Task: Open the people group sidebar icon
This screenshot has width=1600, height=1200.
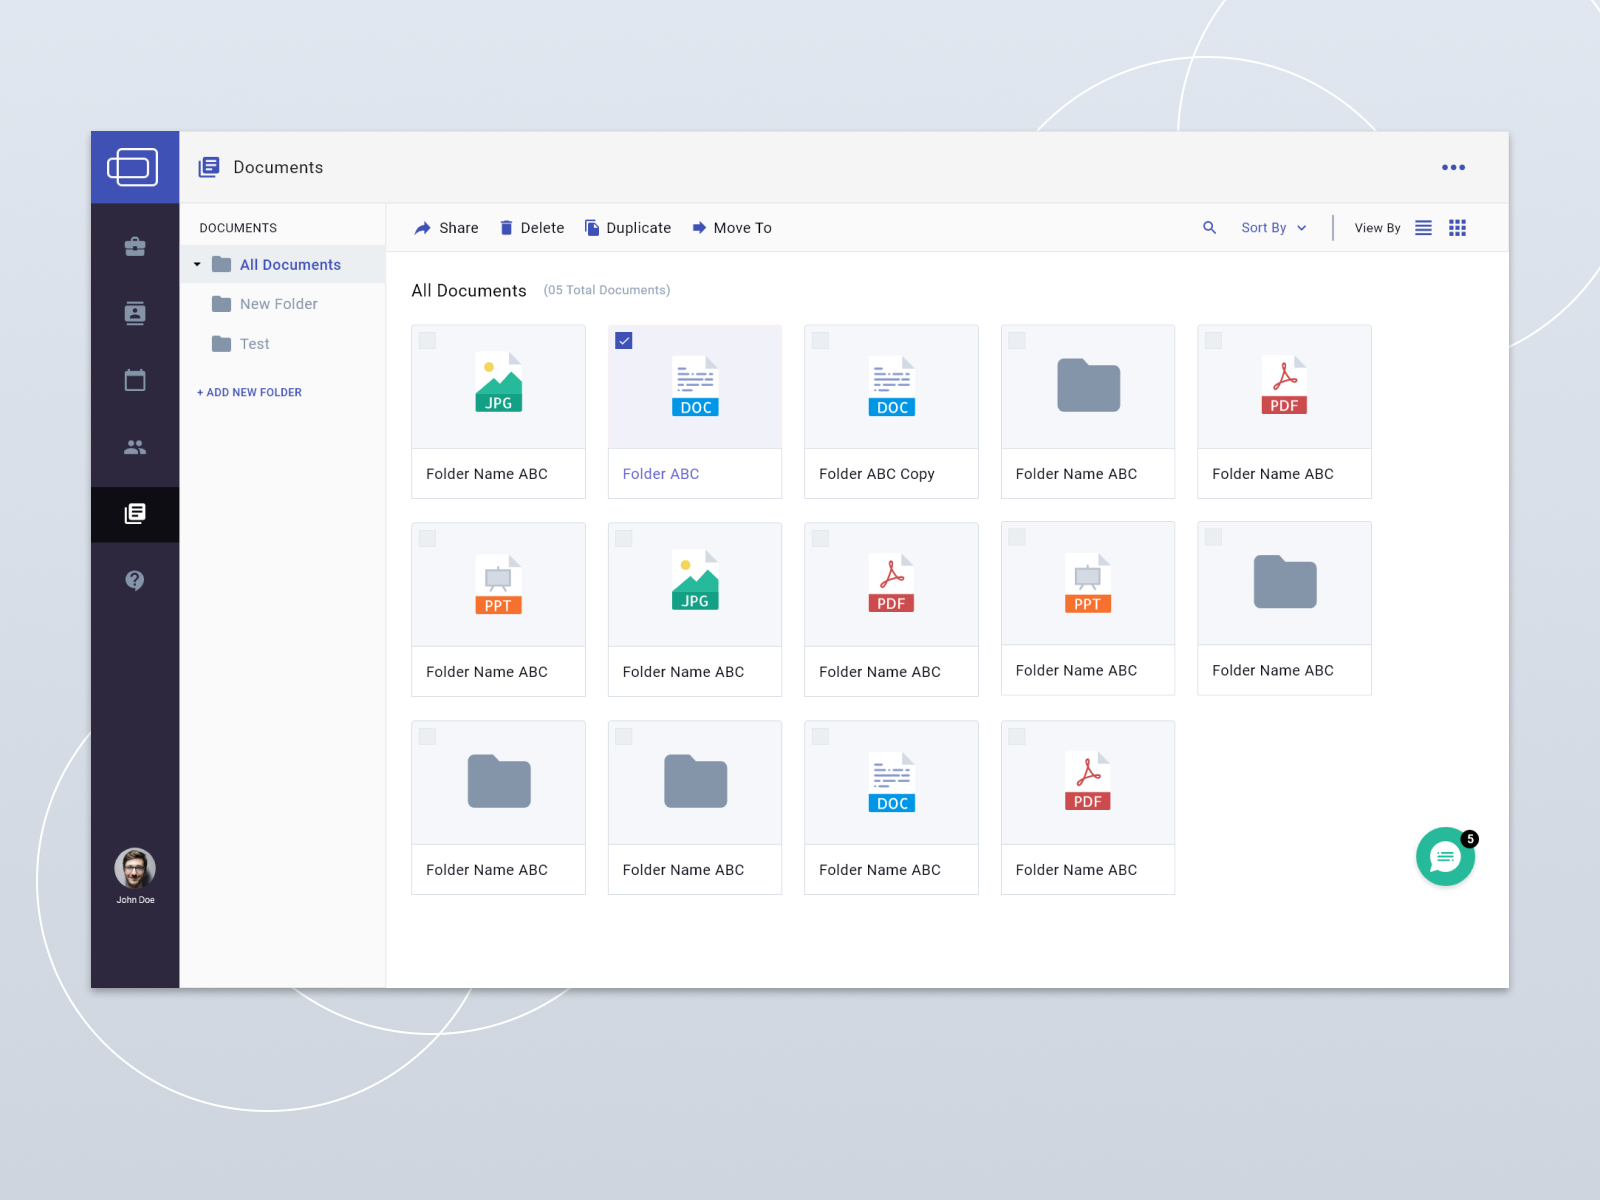Action: [x=135, y=447]
